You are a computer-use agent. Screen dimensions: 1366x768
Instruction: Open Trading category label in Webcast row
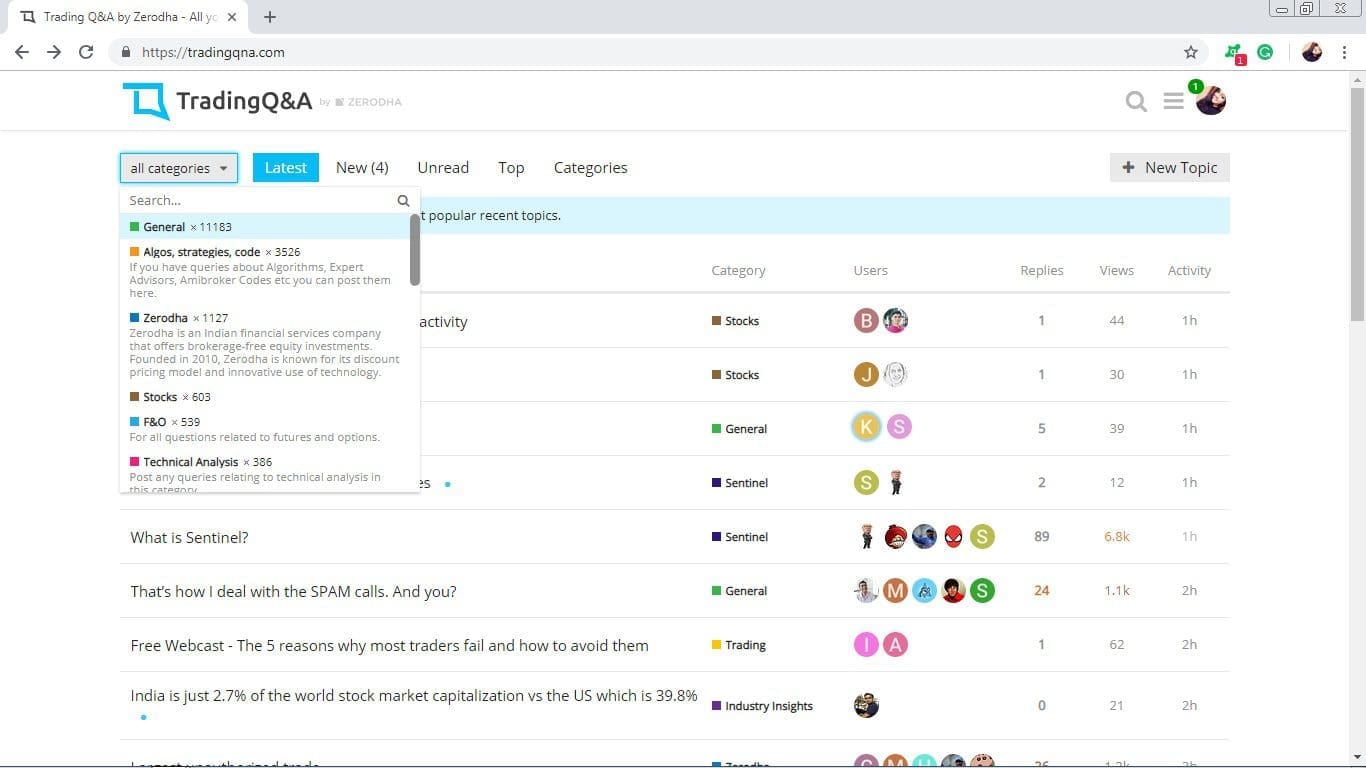[738, 645]
